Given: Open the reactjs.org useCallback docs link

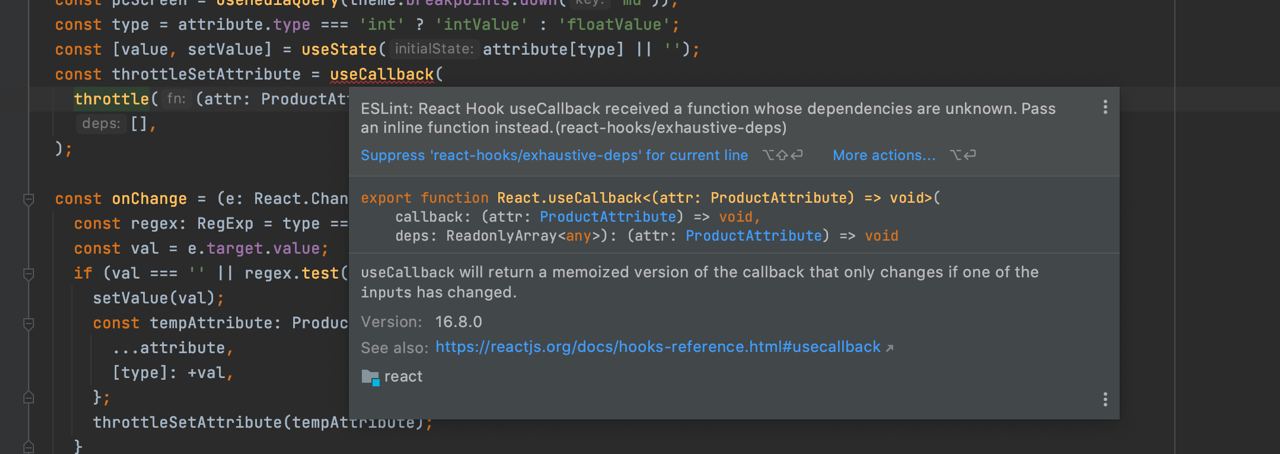Looking at the screenshot, I should click(658, 347).
